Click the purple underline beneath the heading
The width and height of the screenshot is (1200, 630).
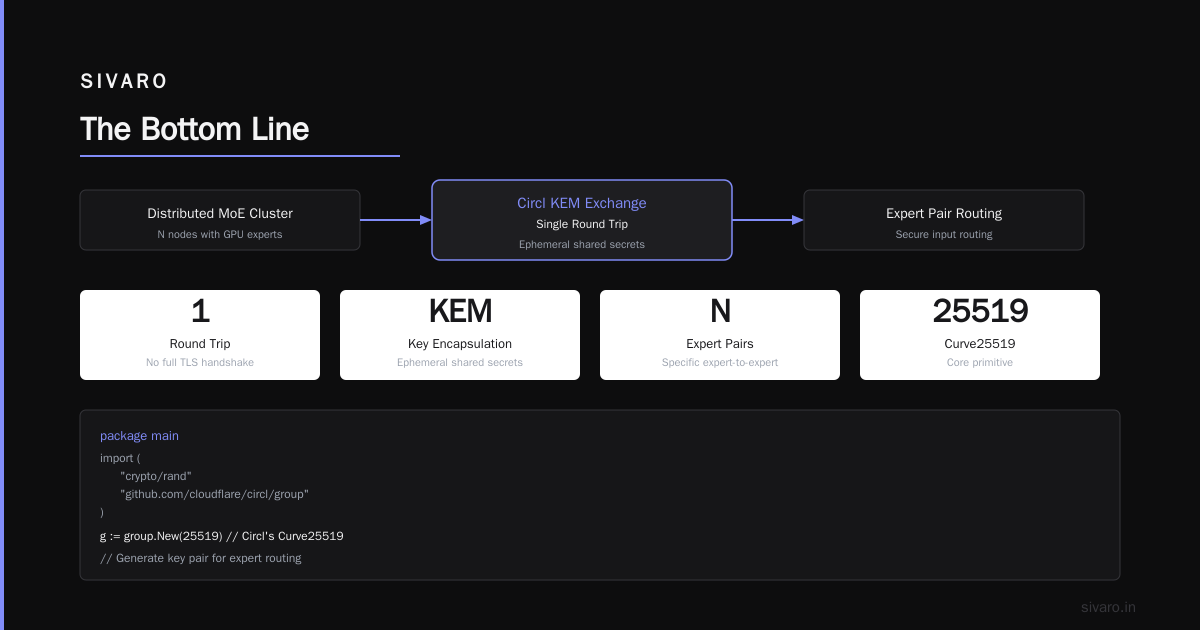point(240,155)
